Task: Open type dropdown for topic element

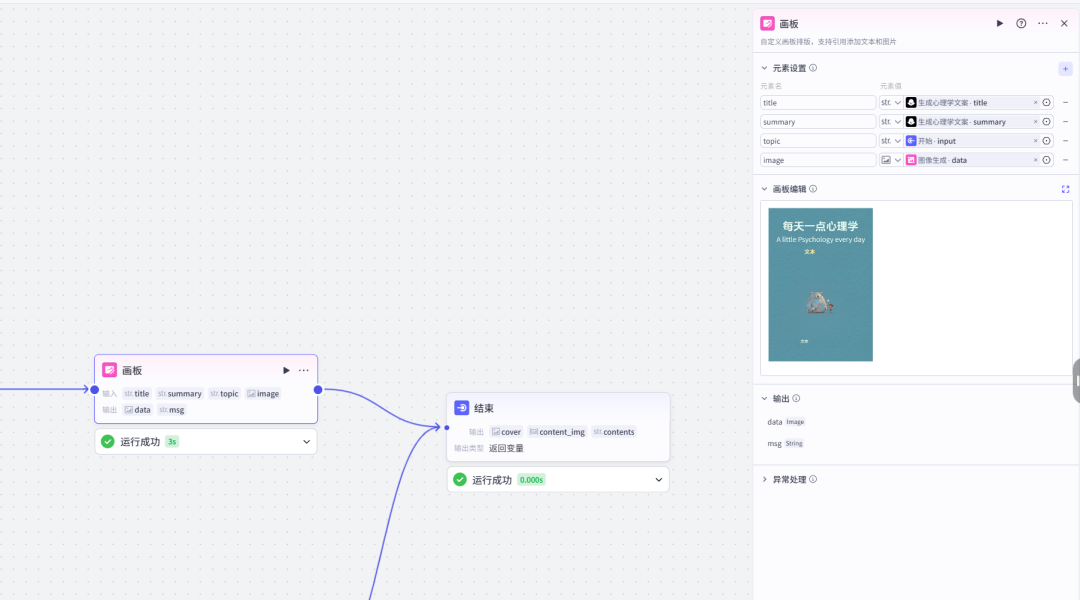Action: (x=891, y=141)
